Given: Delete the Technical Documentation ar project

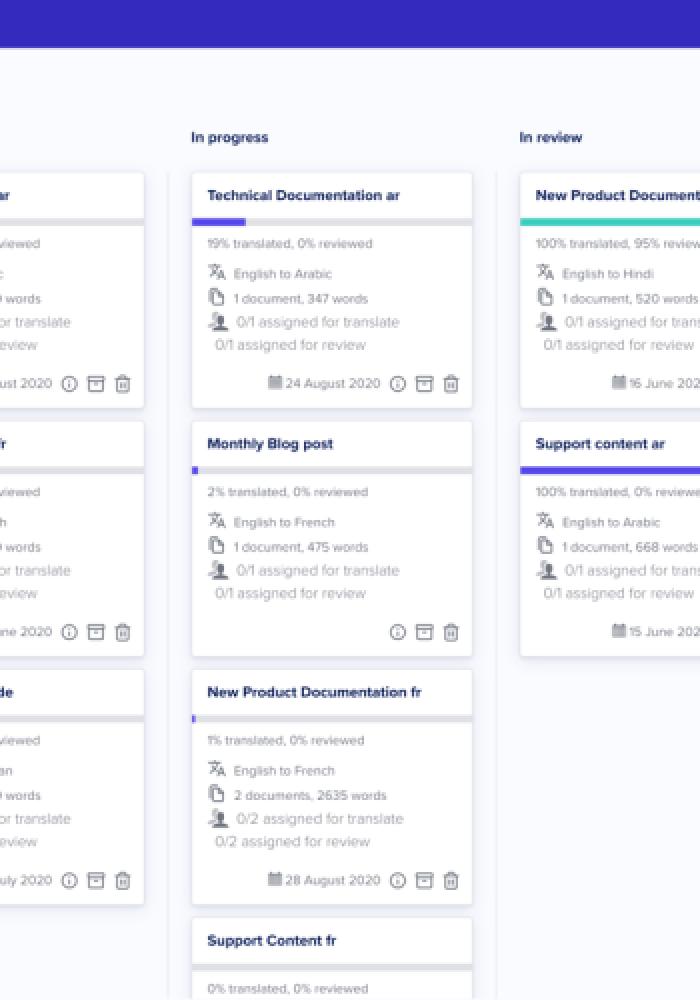Looking at the screenshot, I should pyautogui.click(x=451, y=384).
